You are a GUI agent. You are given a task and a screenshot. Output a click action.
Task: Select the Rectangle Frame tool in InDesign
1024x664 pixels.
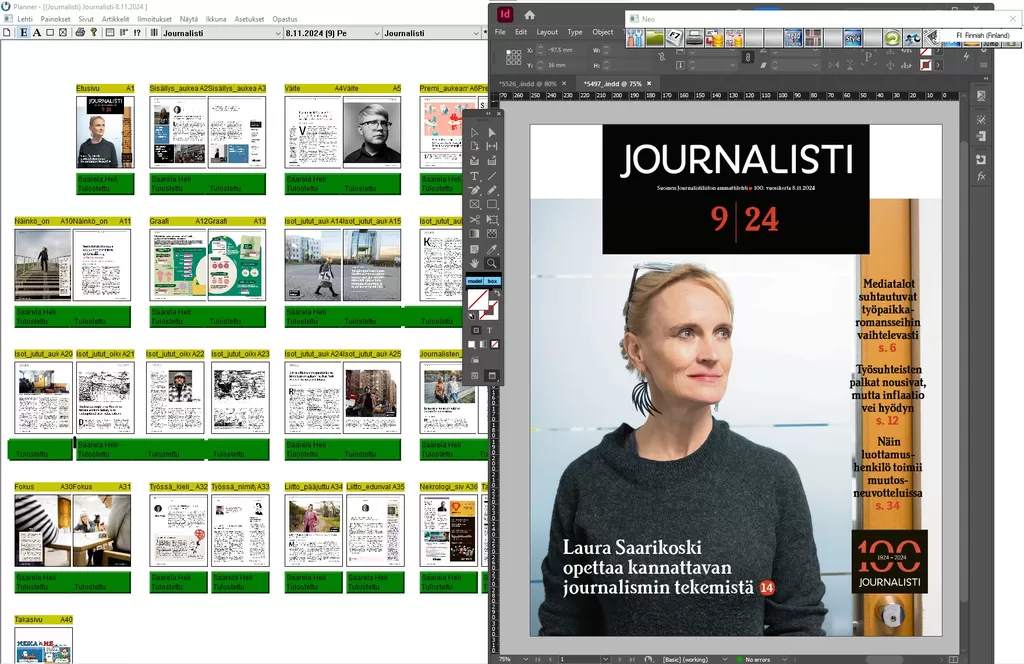475,204
